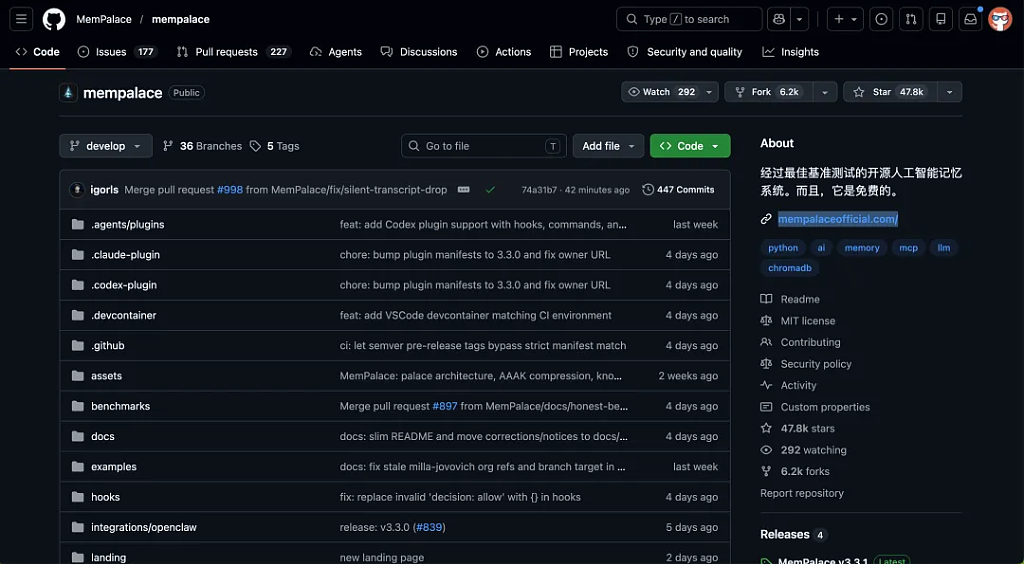The image size is (1024, 564).
Task: Open the docs folder
Action: (103, 437)
